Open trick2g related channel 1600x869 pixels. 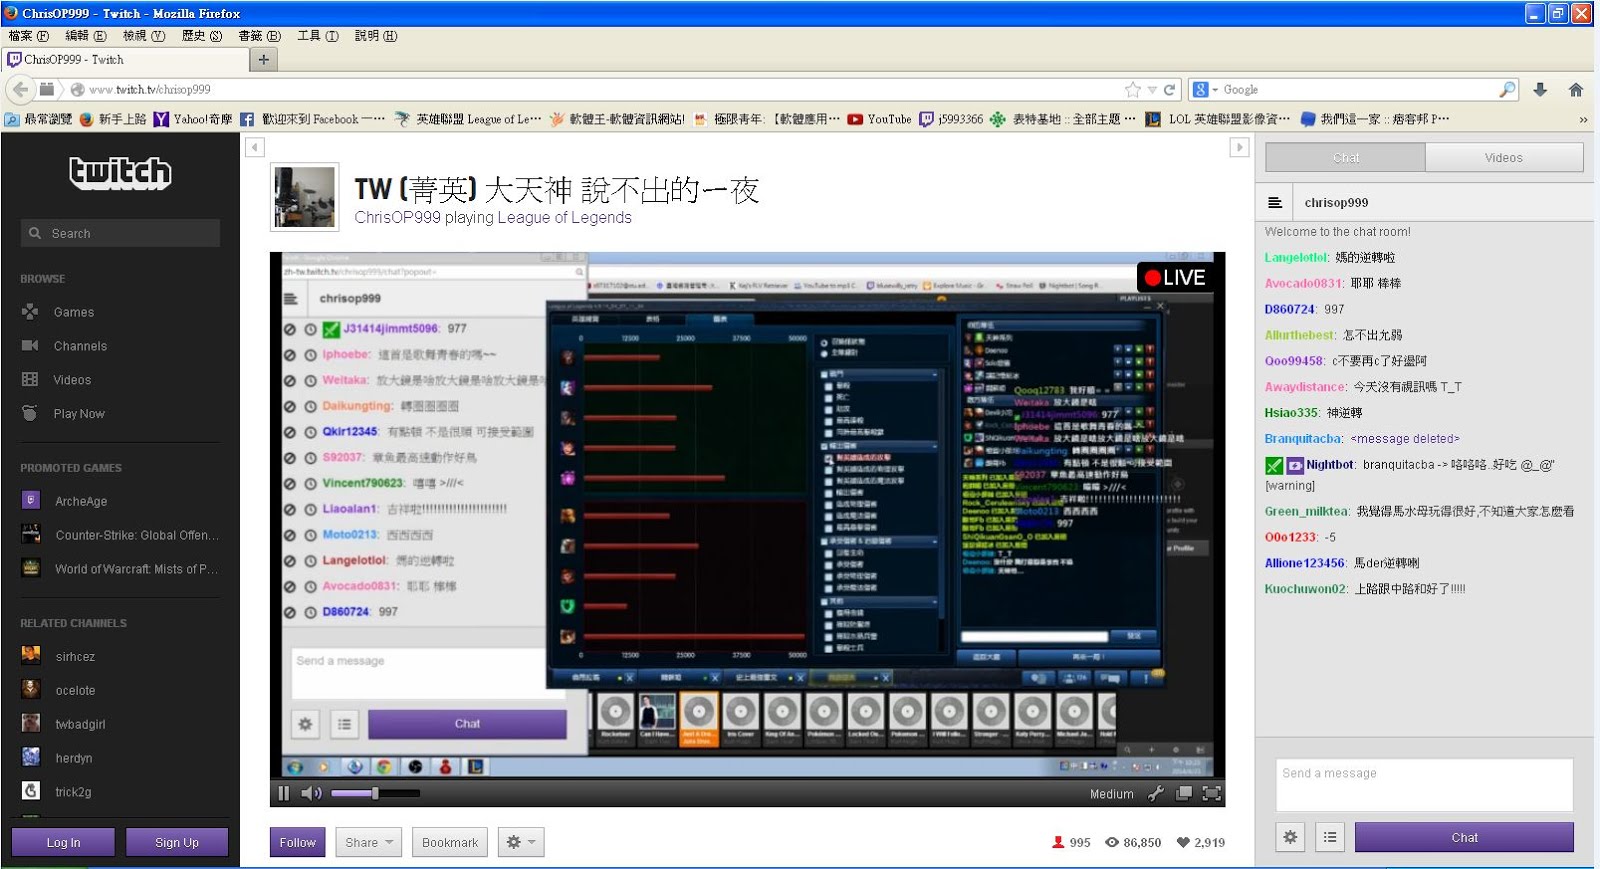click(73, 792)
